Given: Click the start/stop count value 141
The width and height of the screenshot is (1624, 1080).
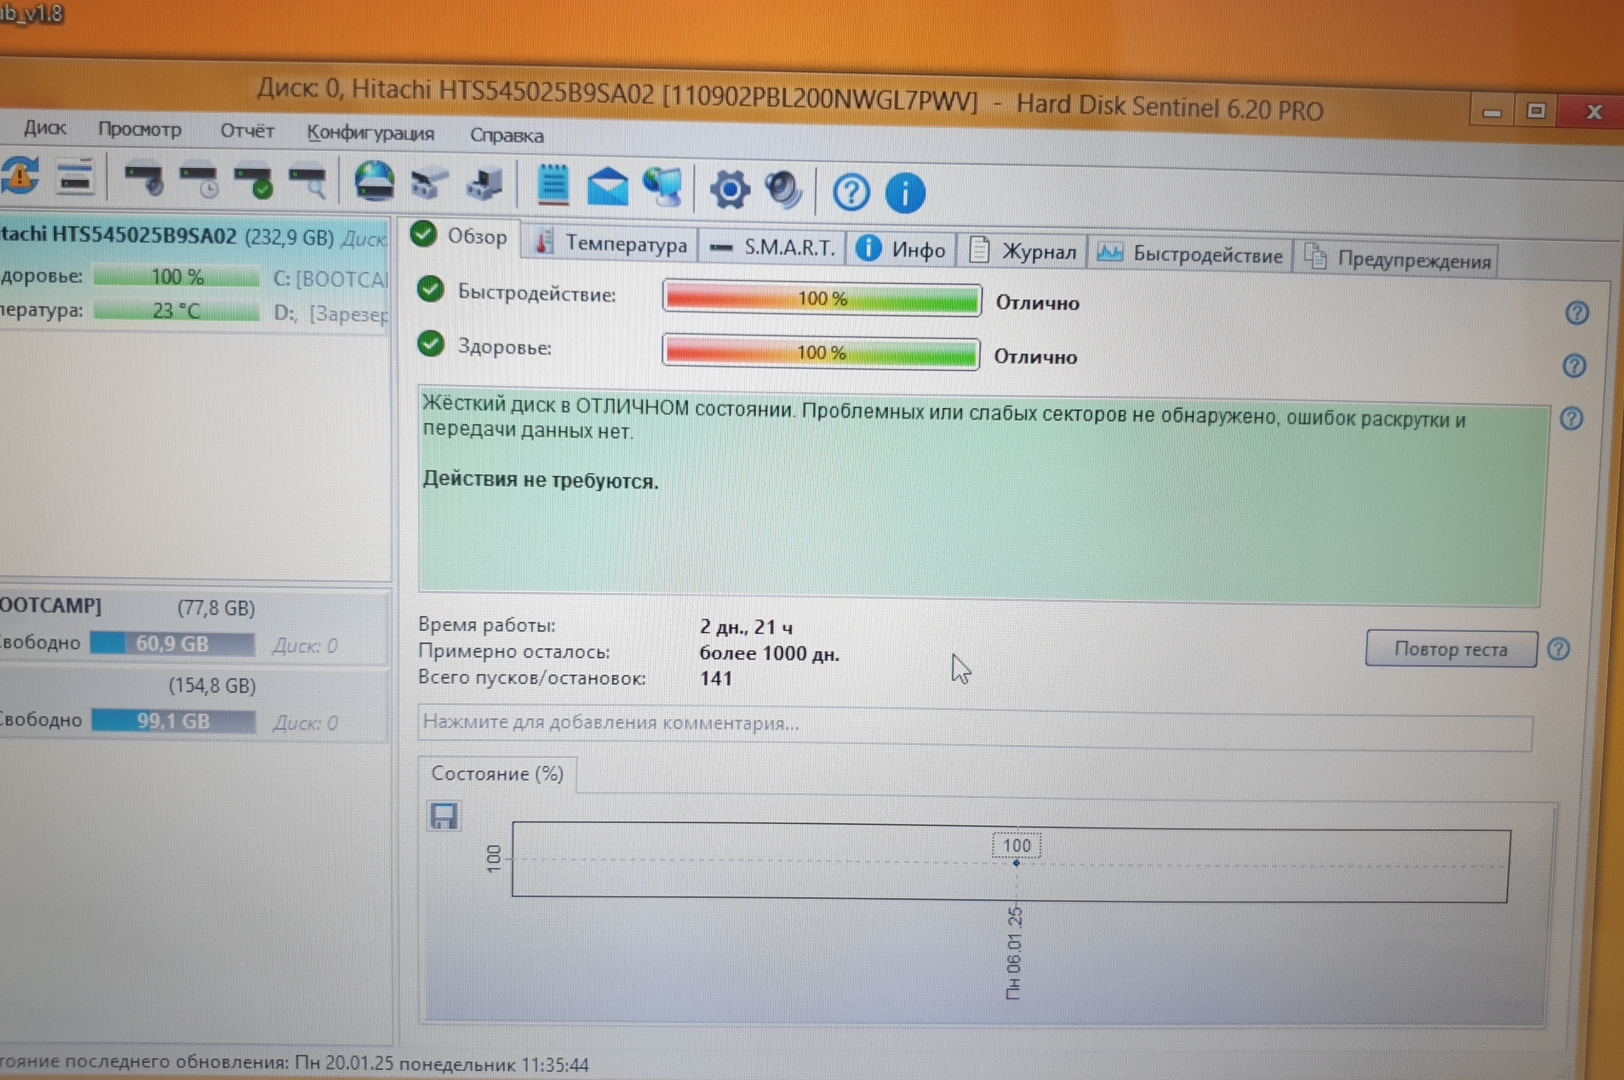Looking at the screenshot, I should (716, 678).
